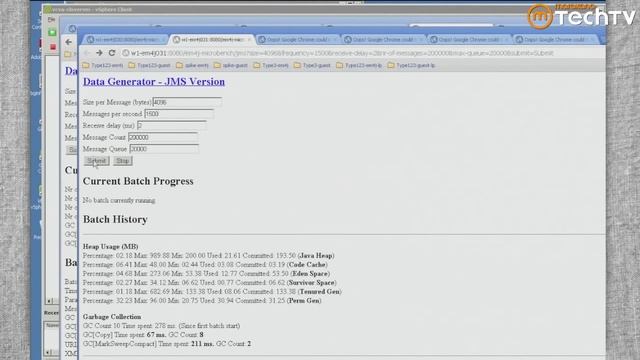Go forward with the browser arrow

[99, 53]
